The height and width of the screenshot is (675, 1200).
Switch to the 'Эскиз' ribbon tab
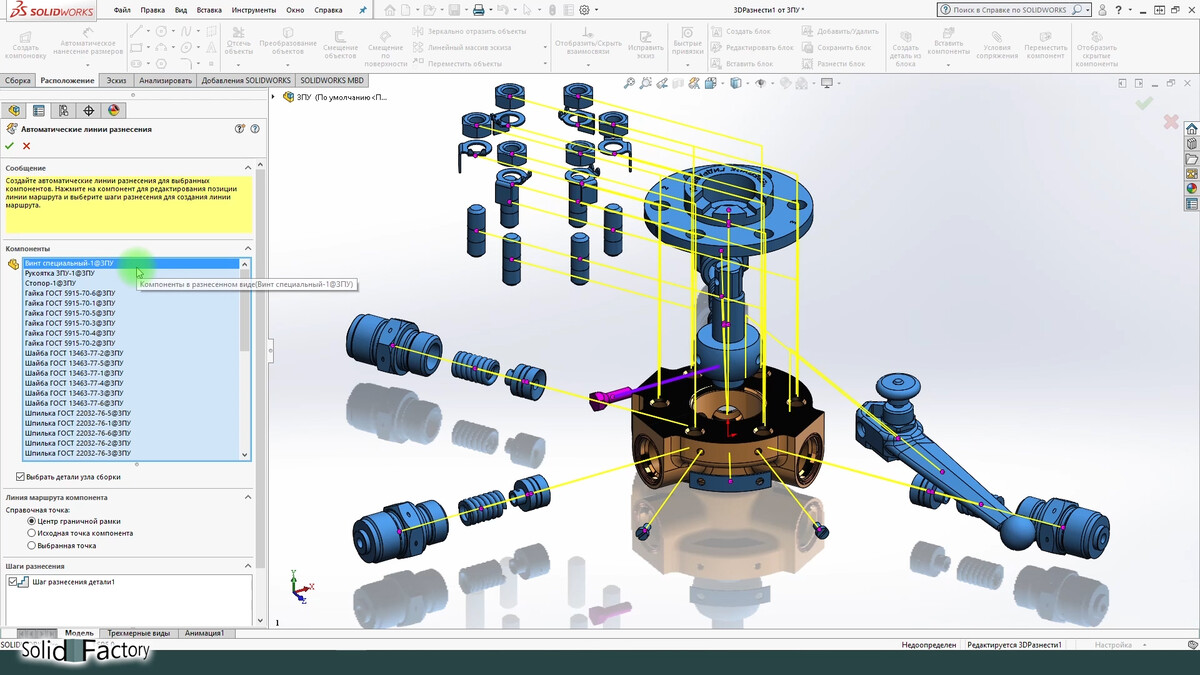[117, 80]
